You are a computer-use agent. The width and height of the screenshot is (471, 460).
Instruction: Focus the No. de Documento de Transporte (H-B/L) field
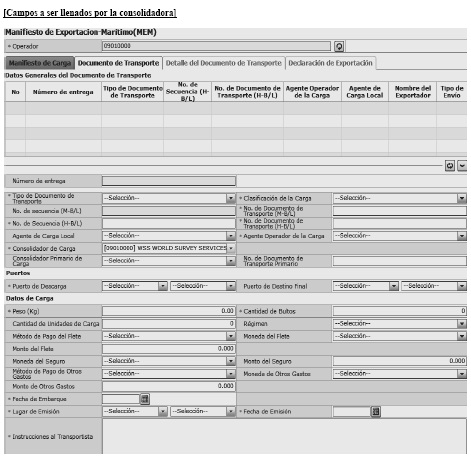point(400,223)
